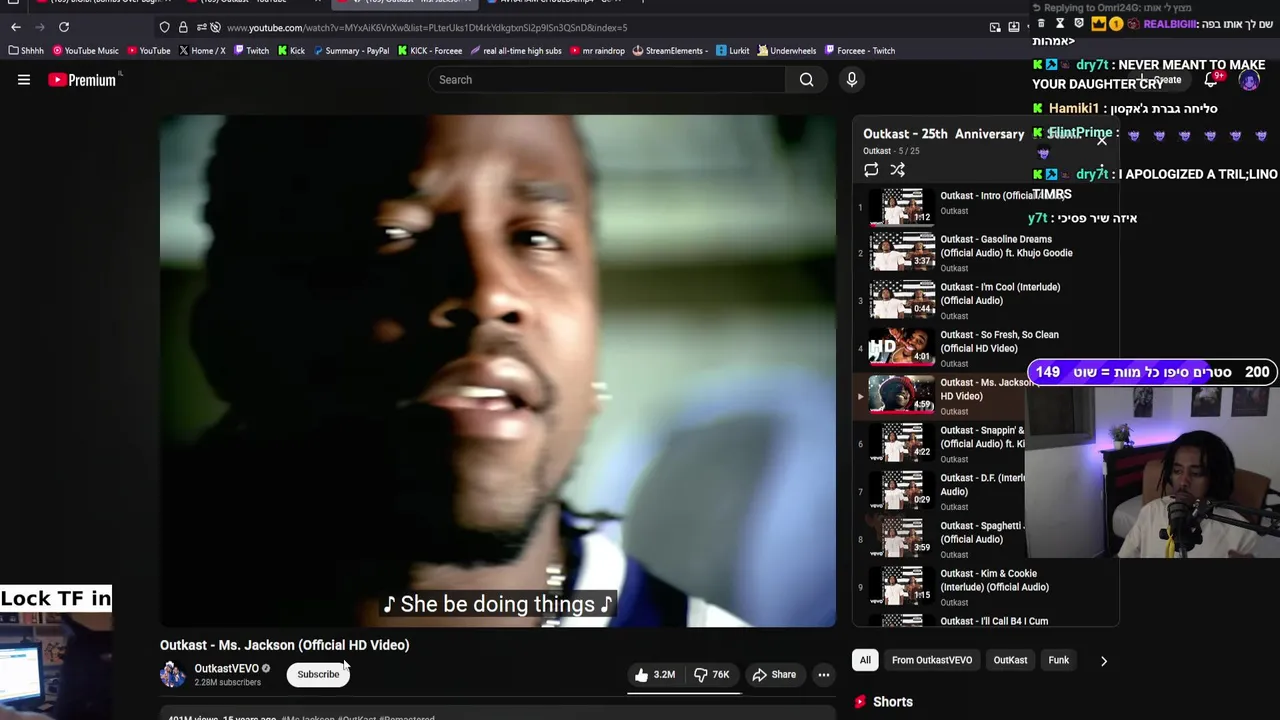
Task: Open the Twitch bookmark
Action: tap(251, 51)
